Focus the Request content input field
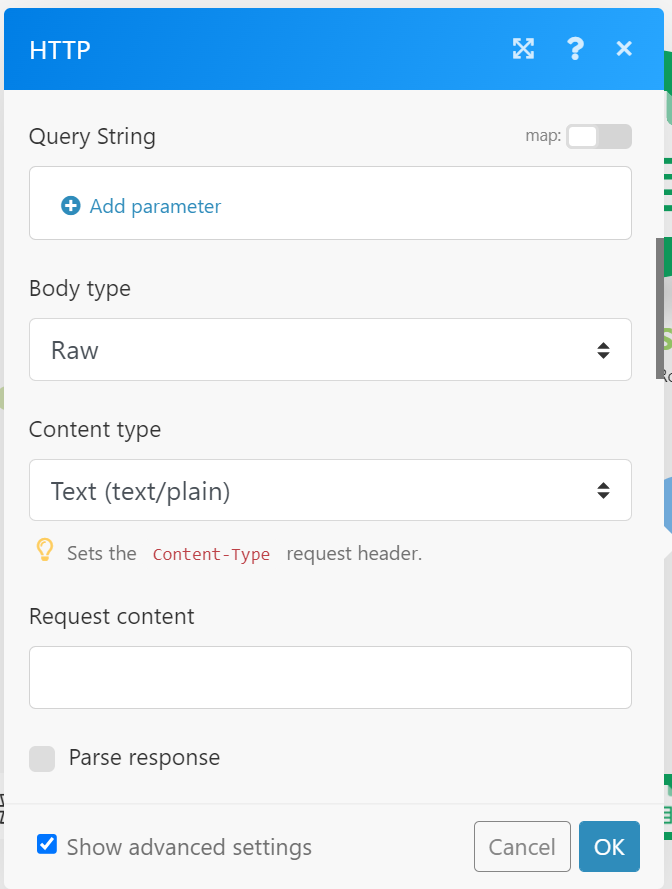Viewport: 672px width, 889px height. click(330, 678)
